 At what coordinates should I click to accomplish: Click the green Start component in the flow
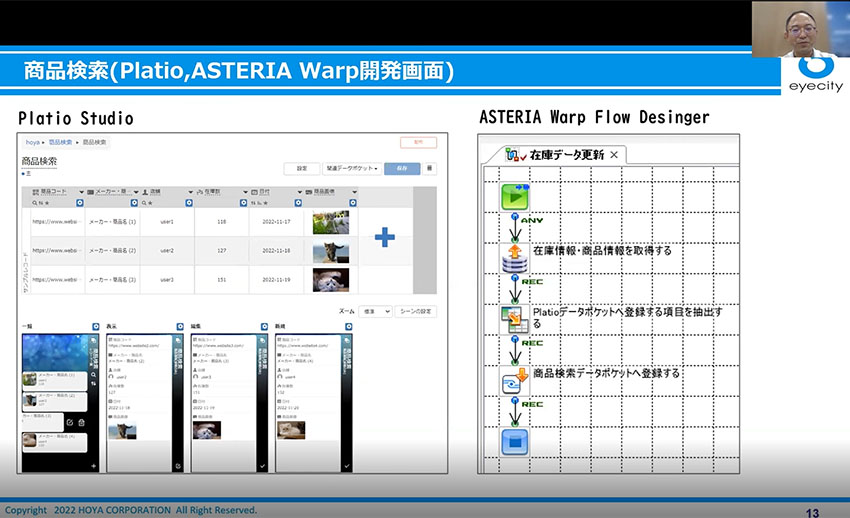pyautogui.click(x=514, y=197)
